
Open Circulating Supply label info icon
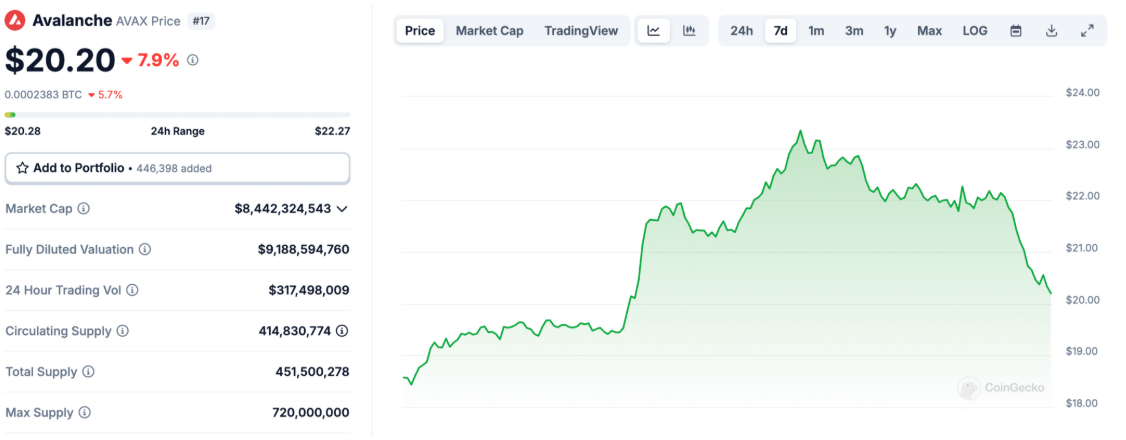(123, 332)
